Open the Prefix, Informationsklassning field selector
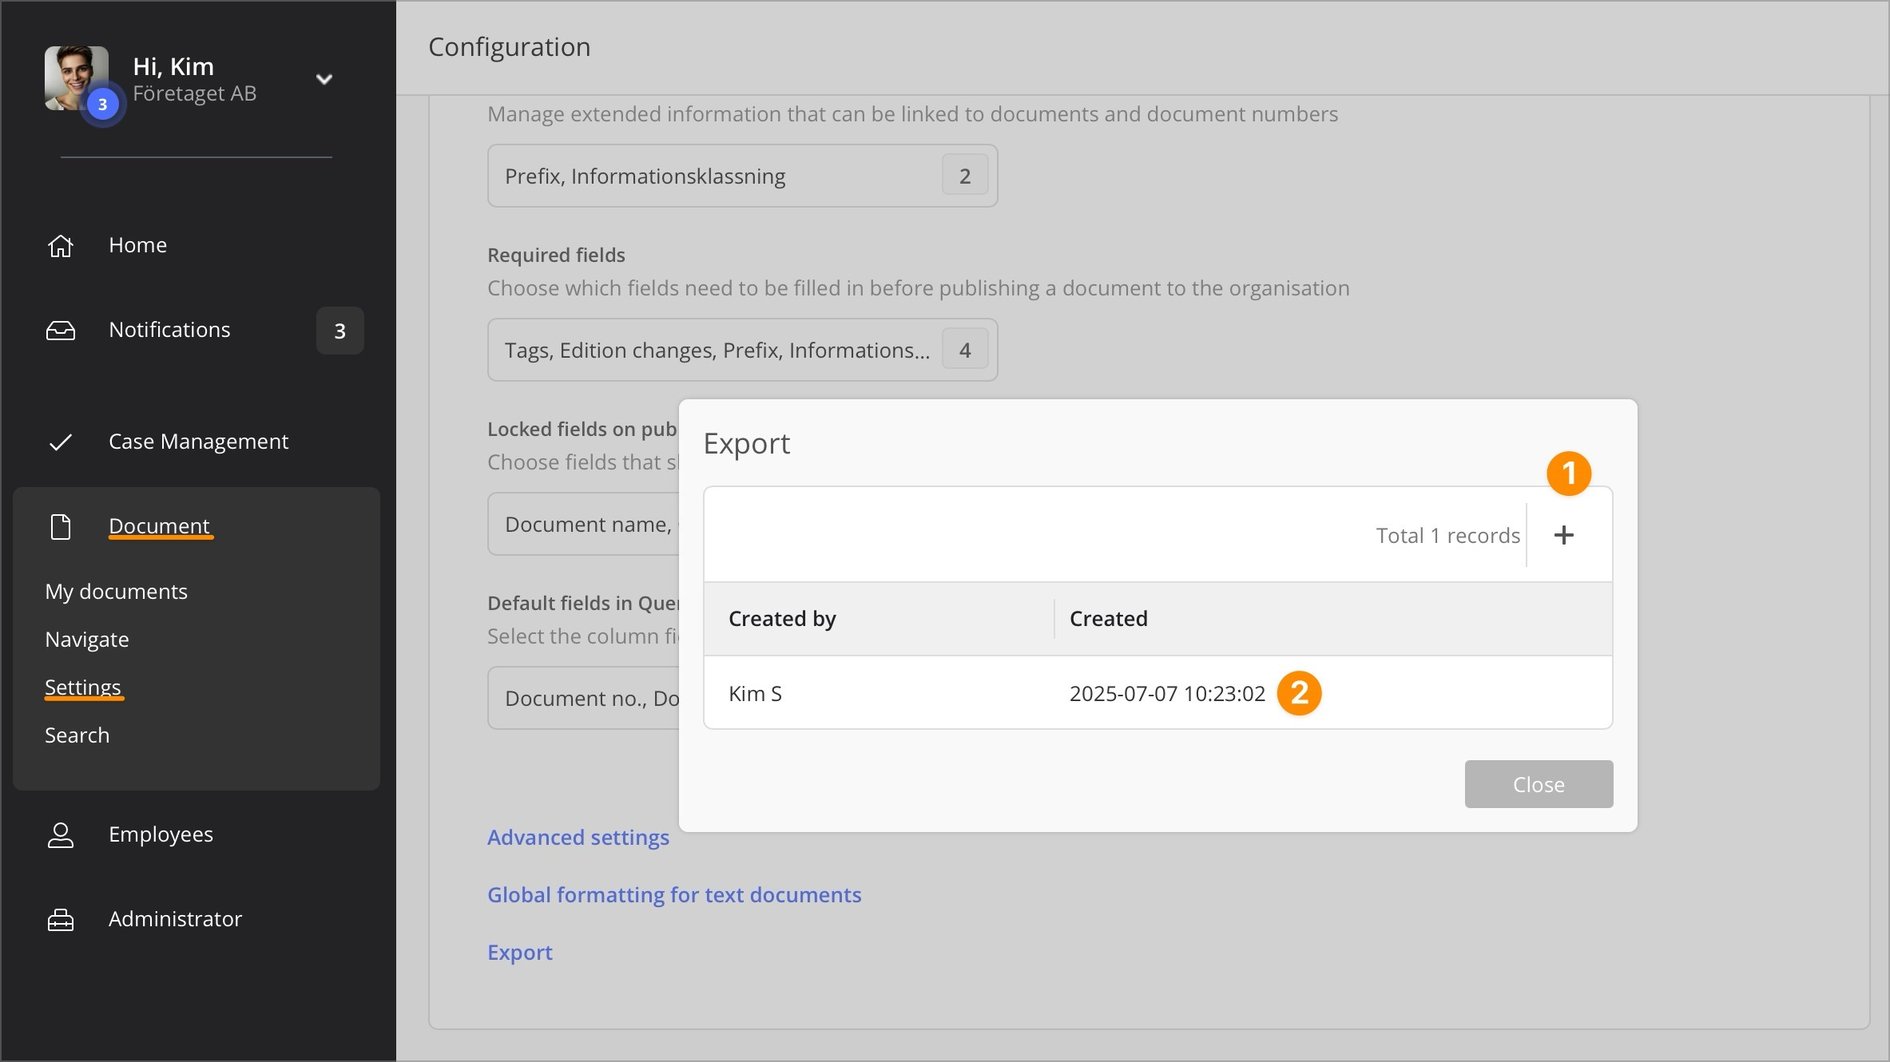The image size is (1890, 1062). [742, 175]
